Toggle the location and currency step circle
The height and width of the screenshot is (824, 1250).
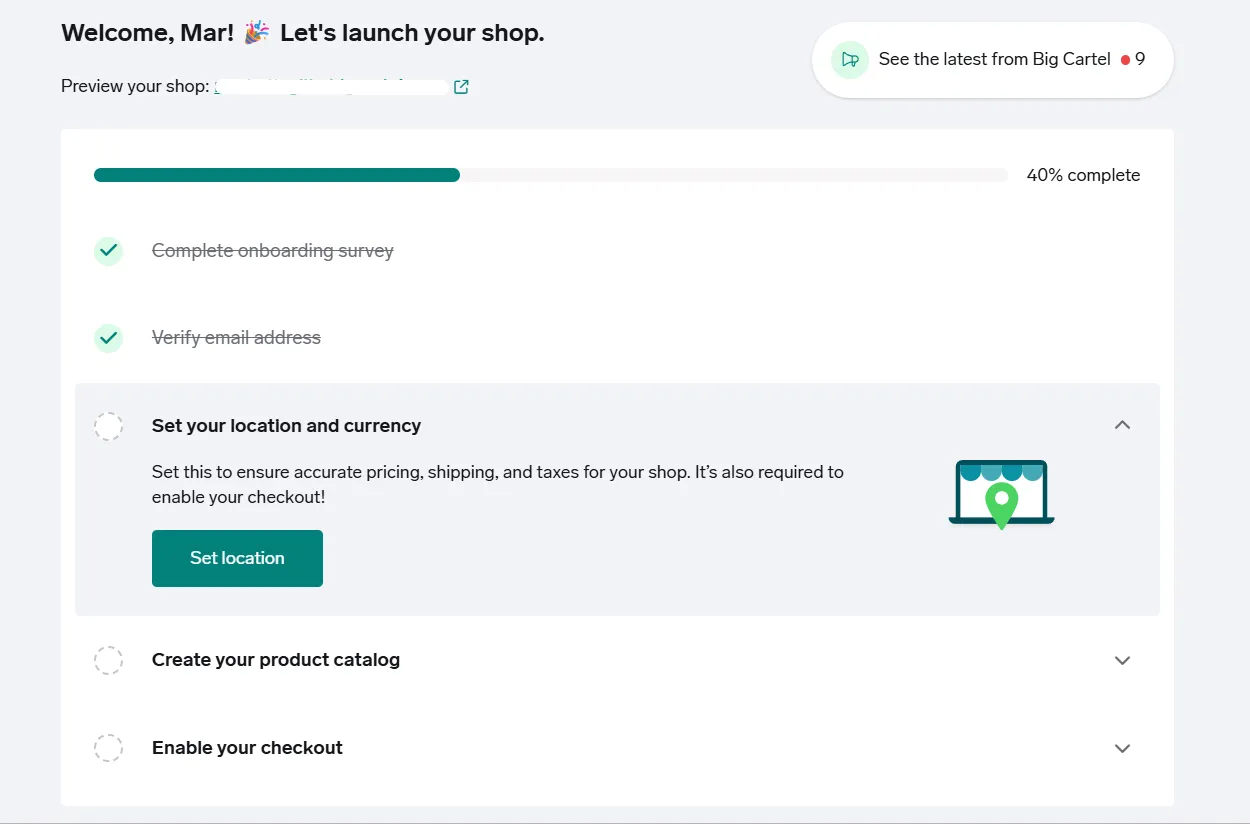[108, 426]
